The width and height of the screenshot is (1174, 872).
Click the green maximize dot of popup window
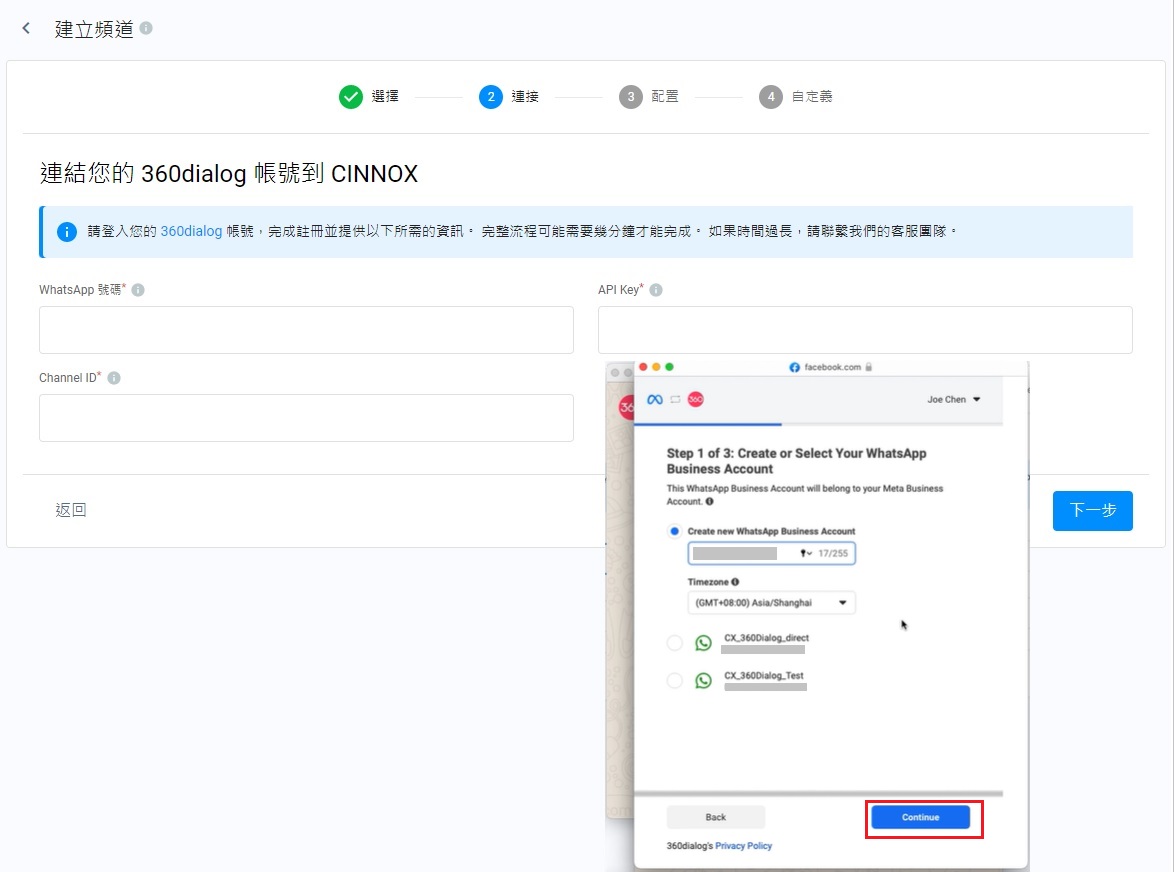pos(669,367)
